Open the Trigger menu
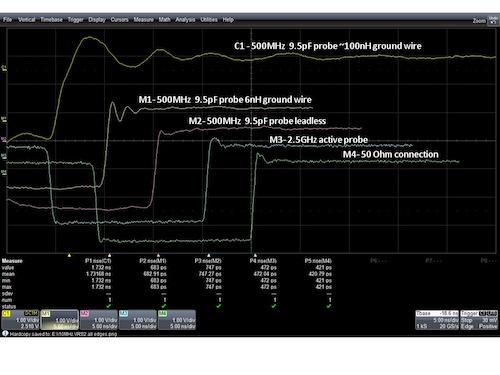 pos(76,20)
